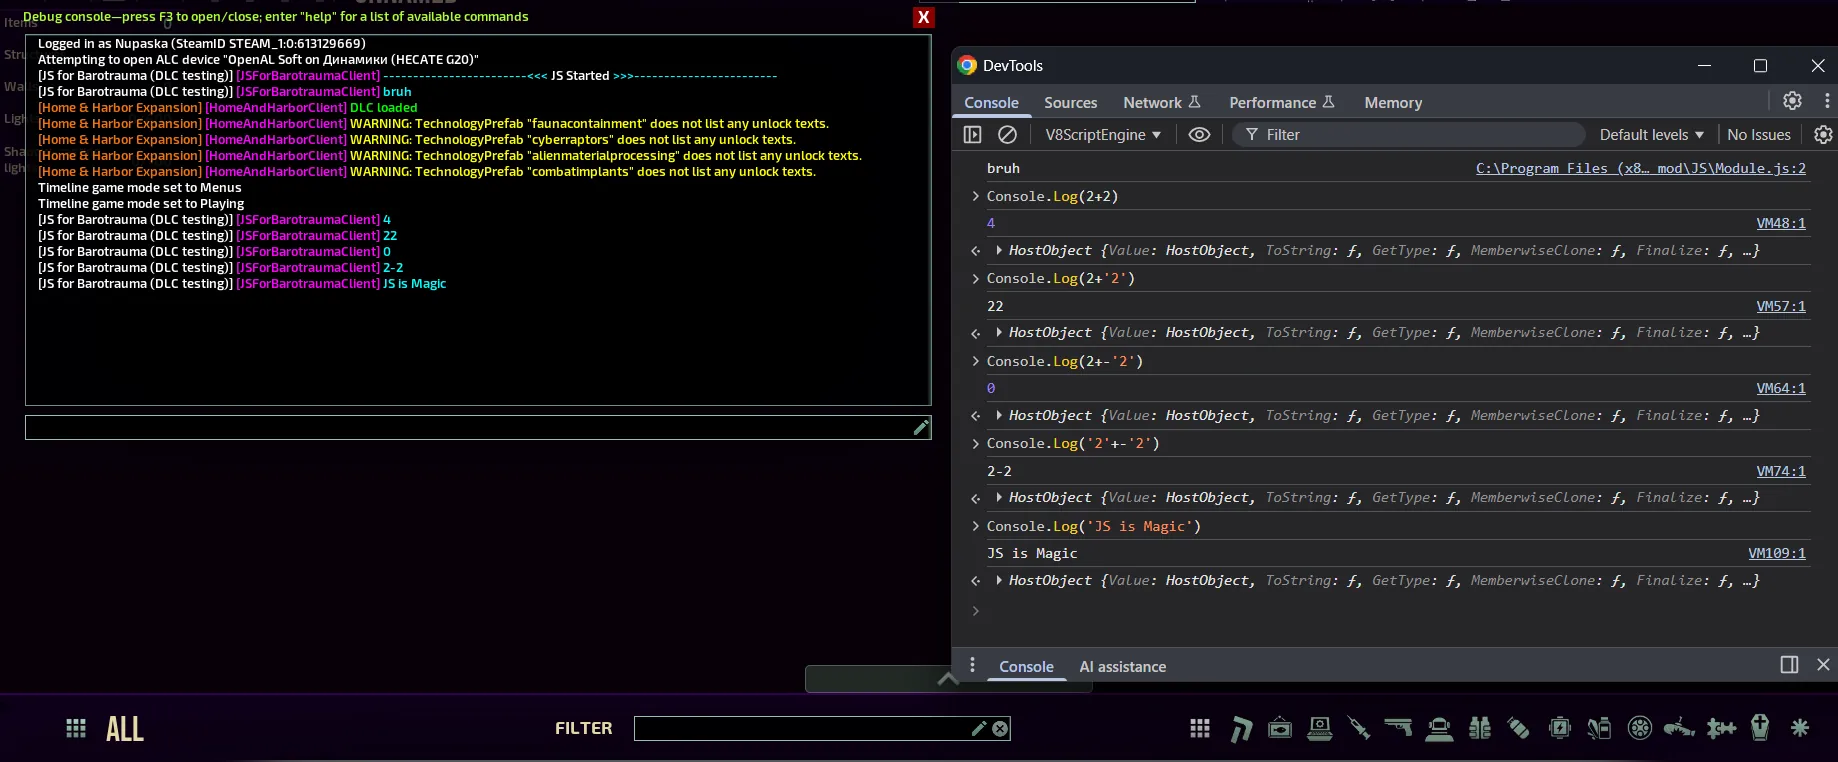
Task: Open the Default levels dropdown
Action: tap(1650, 134)
